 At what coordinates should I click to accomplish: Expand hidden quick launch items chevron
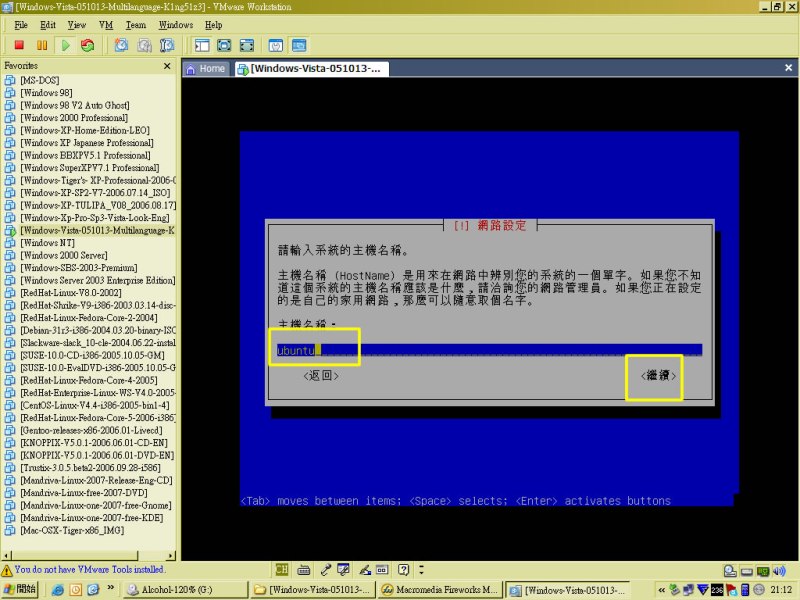pos(110,588)
